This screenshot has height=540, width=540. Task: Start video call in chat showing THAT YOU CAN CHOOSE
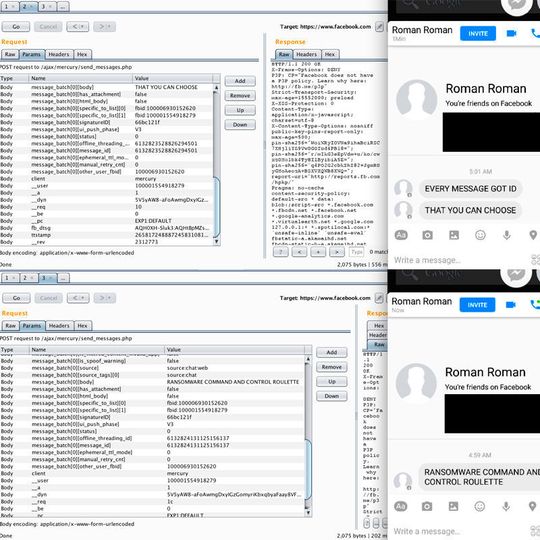point(511,33)
